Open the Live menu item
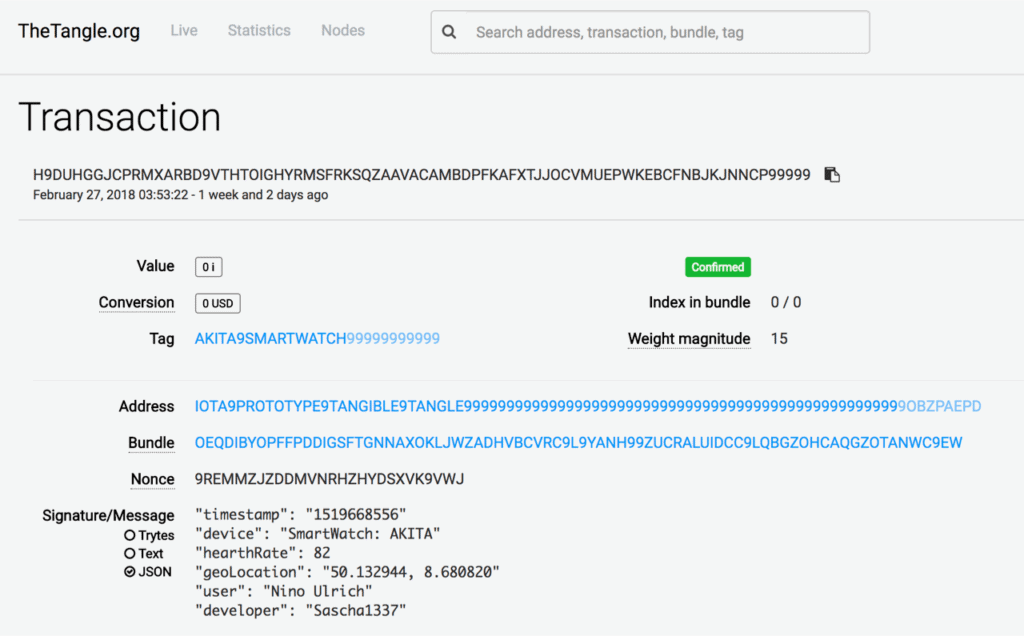Image resolution: width=1024 pixels, height=636 pixels. tap(184, 30)
